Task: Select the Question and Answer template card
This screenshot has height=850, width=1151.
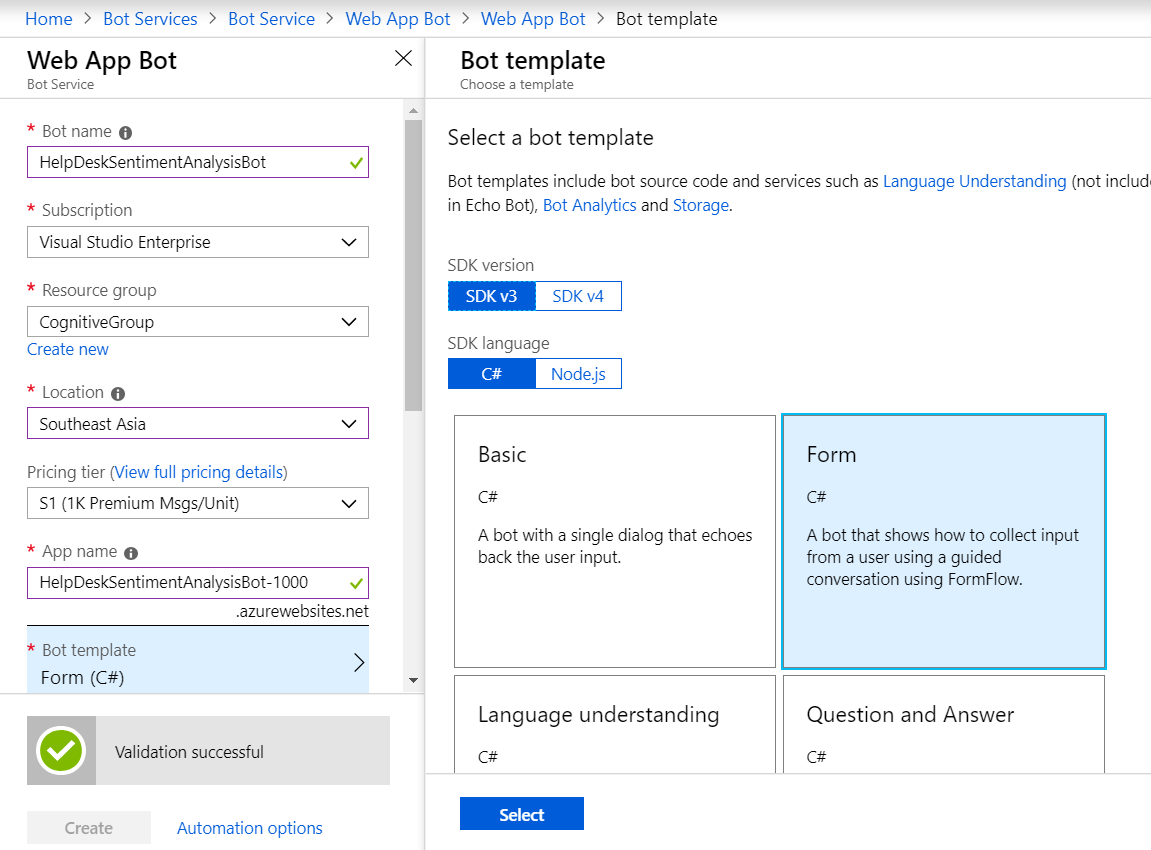Action: (x=944, y=724)
